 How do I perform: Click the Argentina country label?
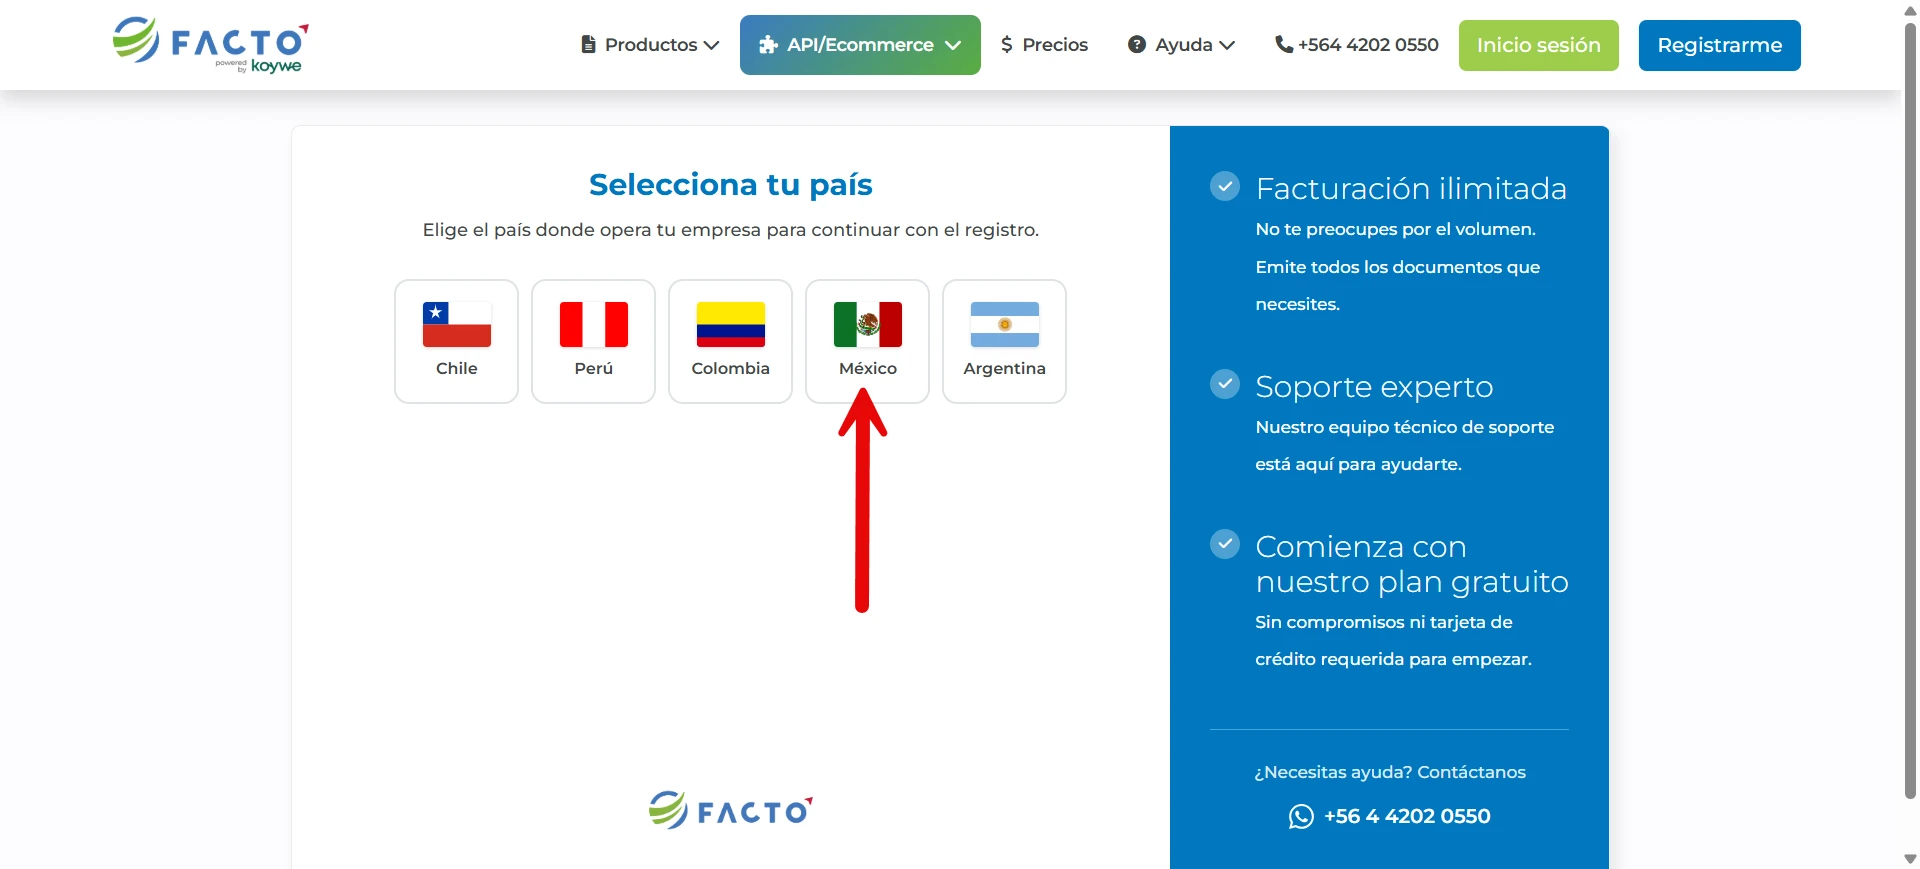1005,369
